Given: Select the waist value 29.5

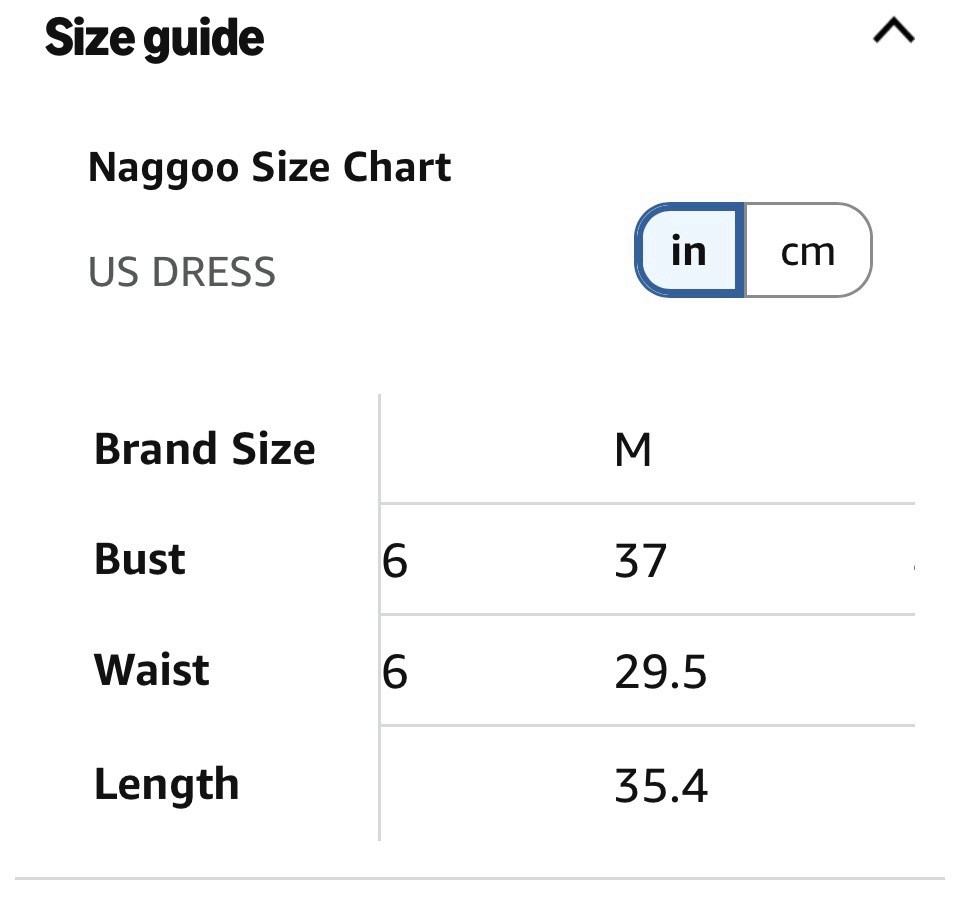Looking at the screenshot, I should [660, 672].
